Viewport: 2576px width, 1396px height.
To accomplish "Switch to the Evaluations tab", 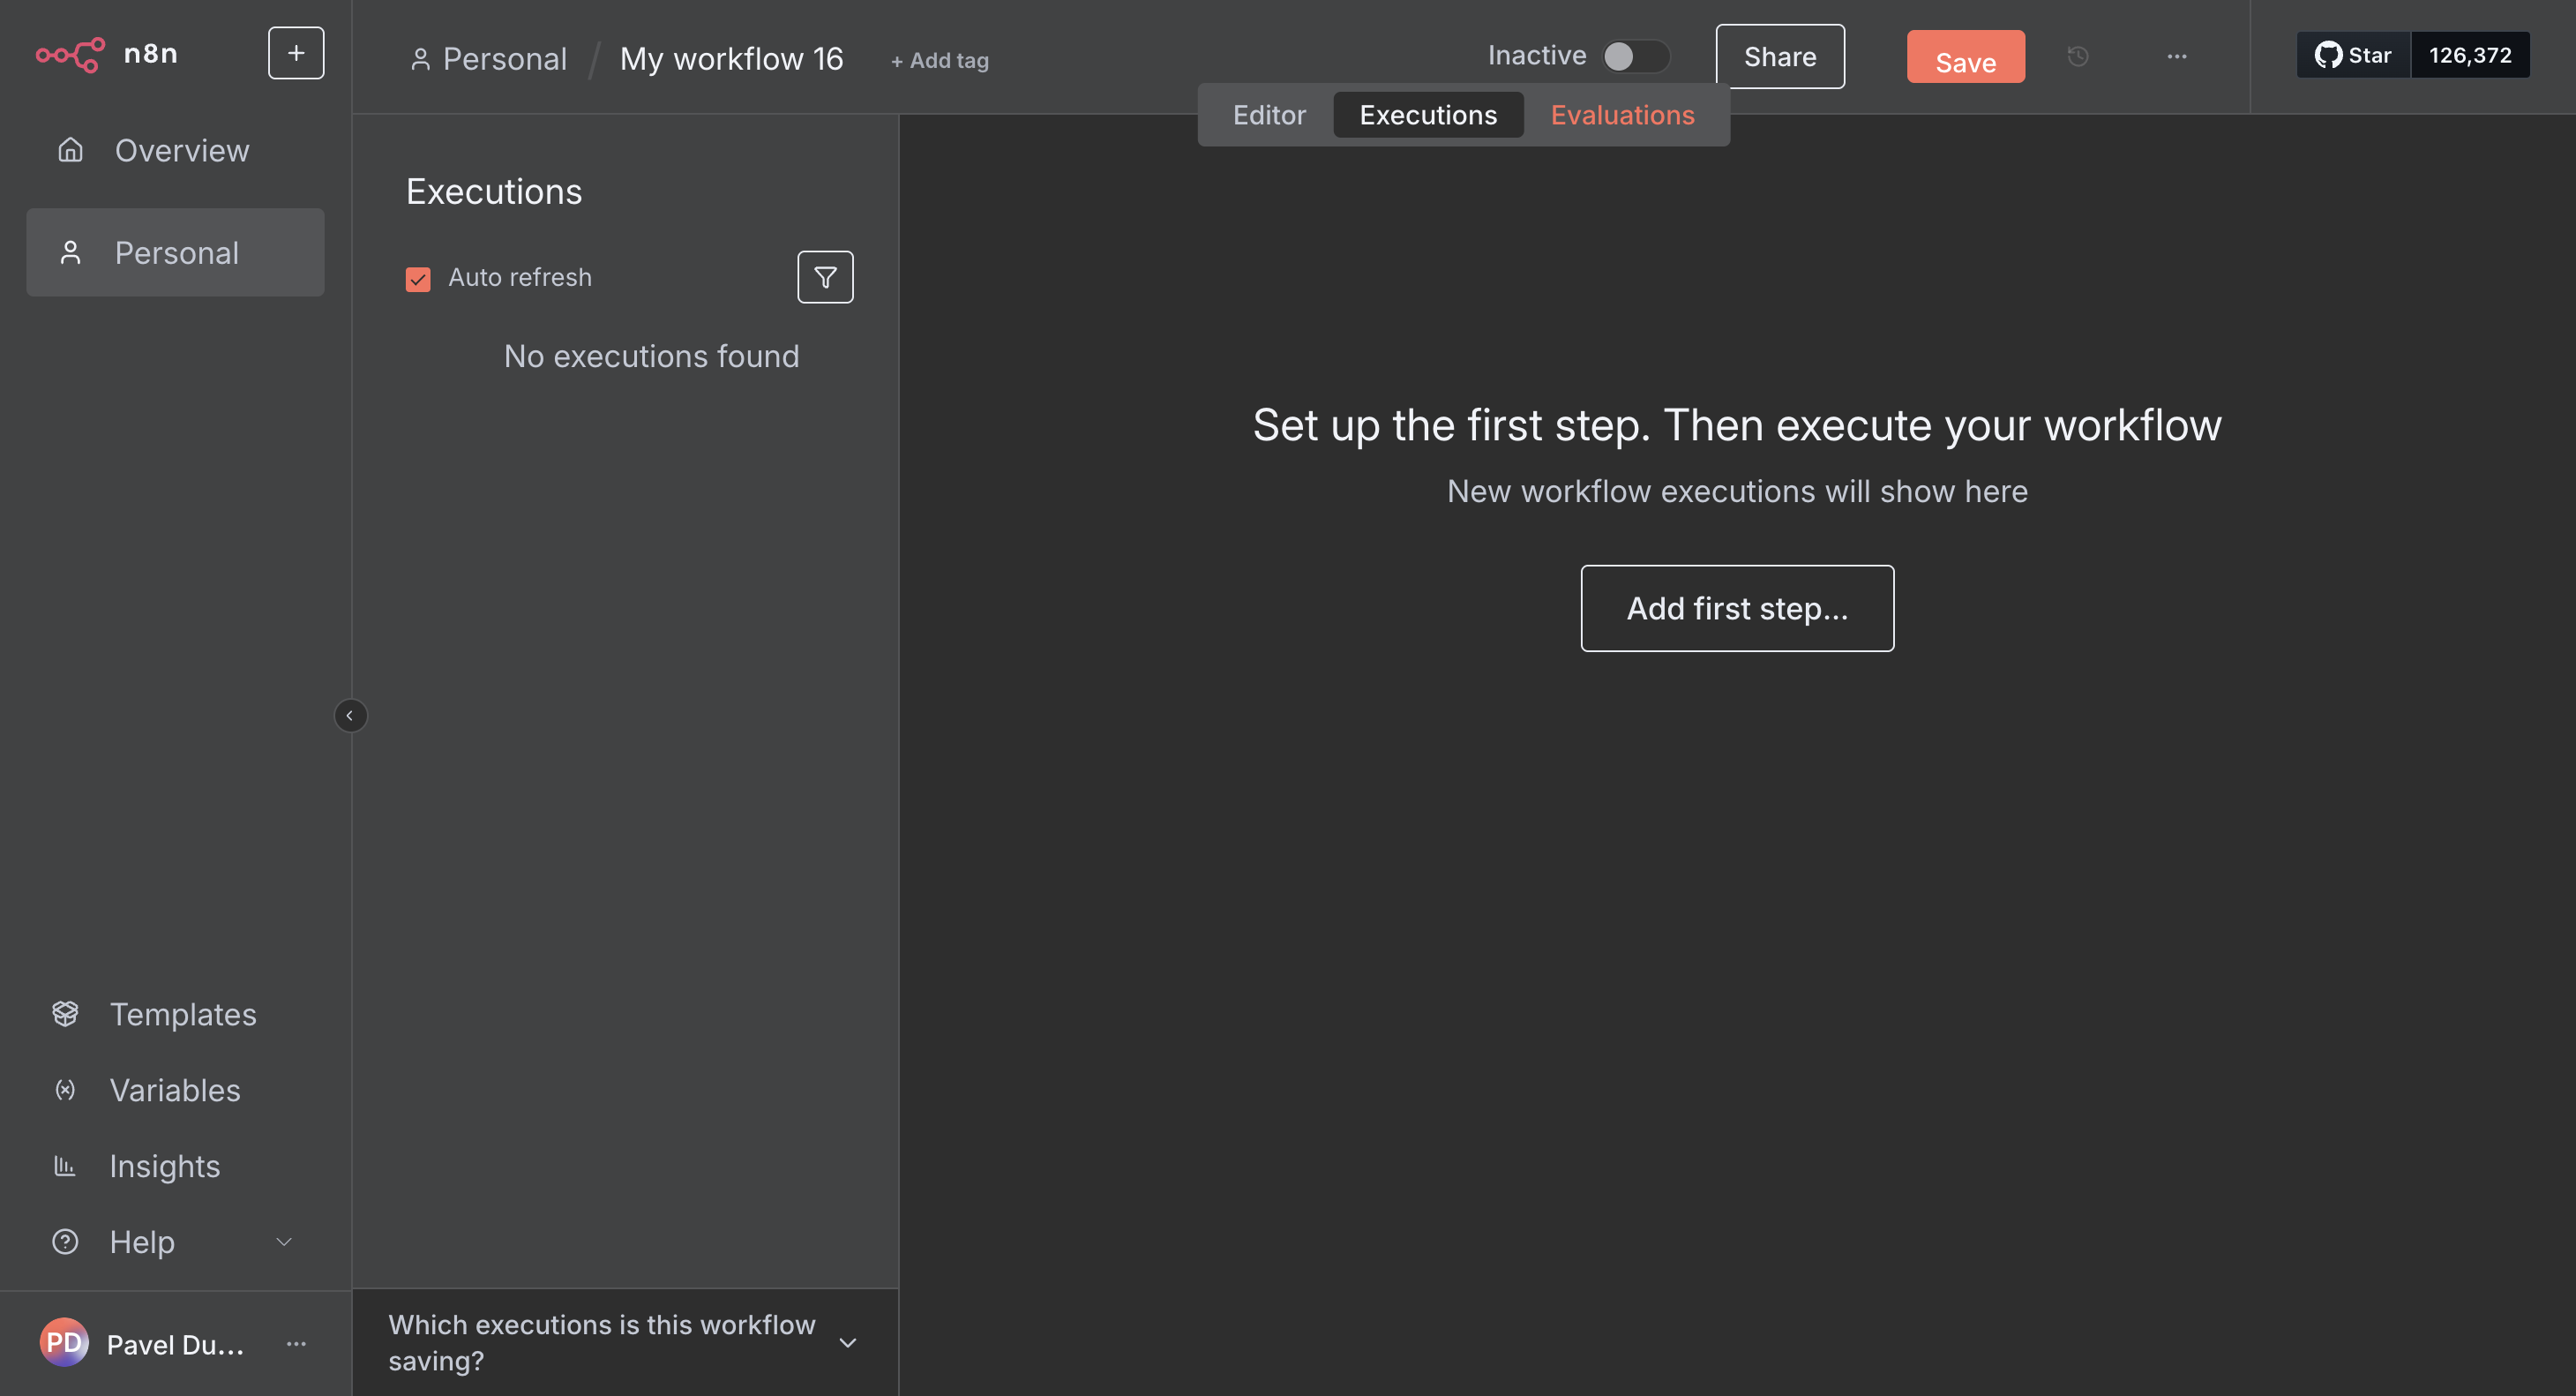I will pos(1622,115).
